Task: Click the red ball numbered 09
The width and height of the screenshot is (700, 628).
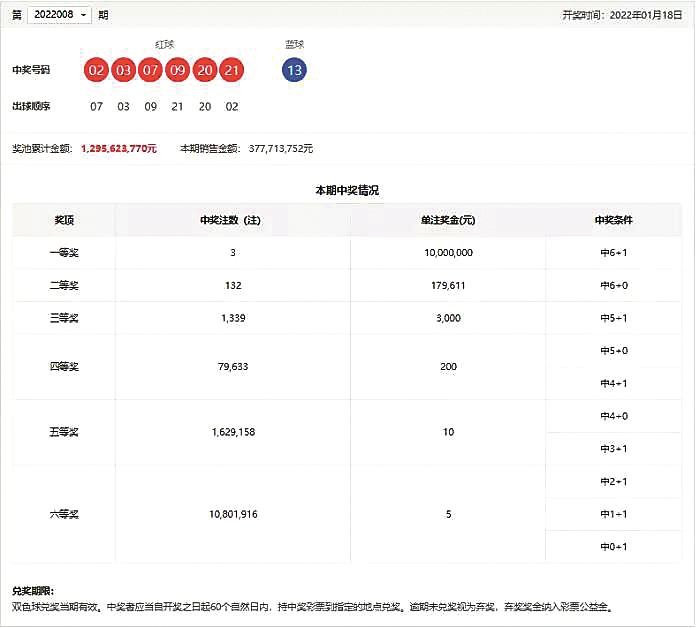Action: [177, 70]
